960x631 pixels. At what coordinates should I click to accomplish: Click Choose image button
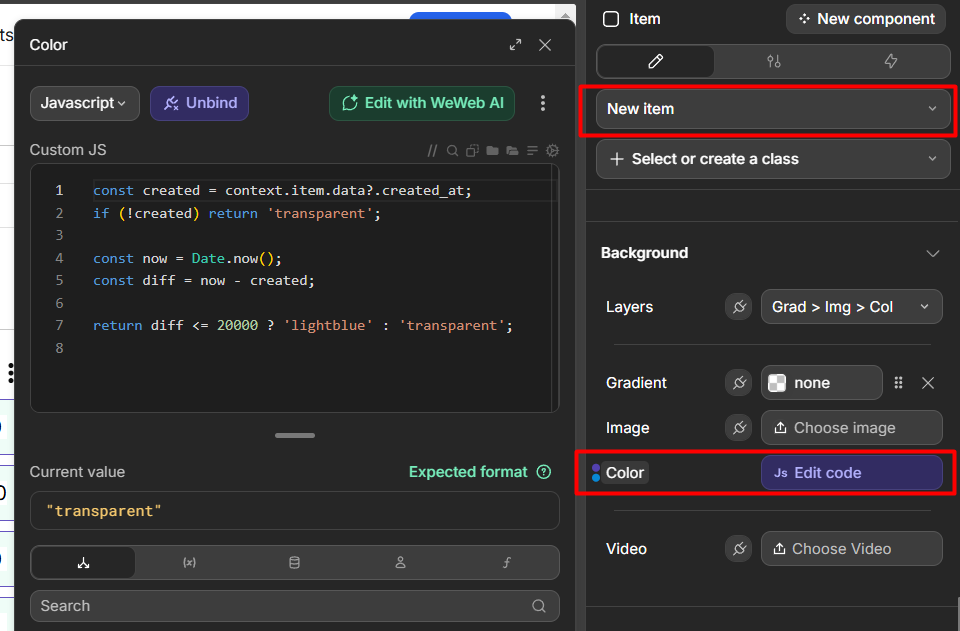[852, 428]
